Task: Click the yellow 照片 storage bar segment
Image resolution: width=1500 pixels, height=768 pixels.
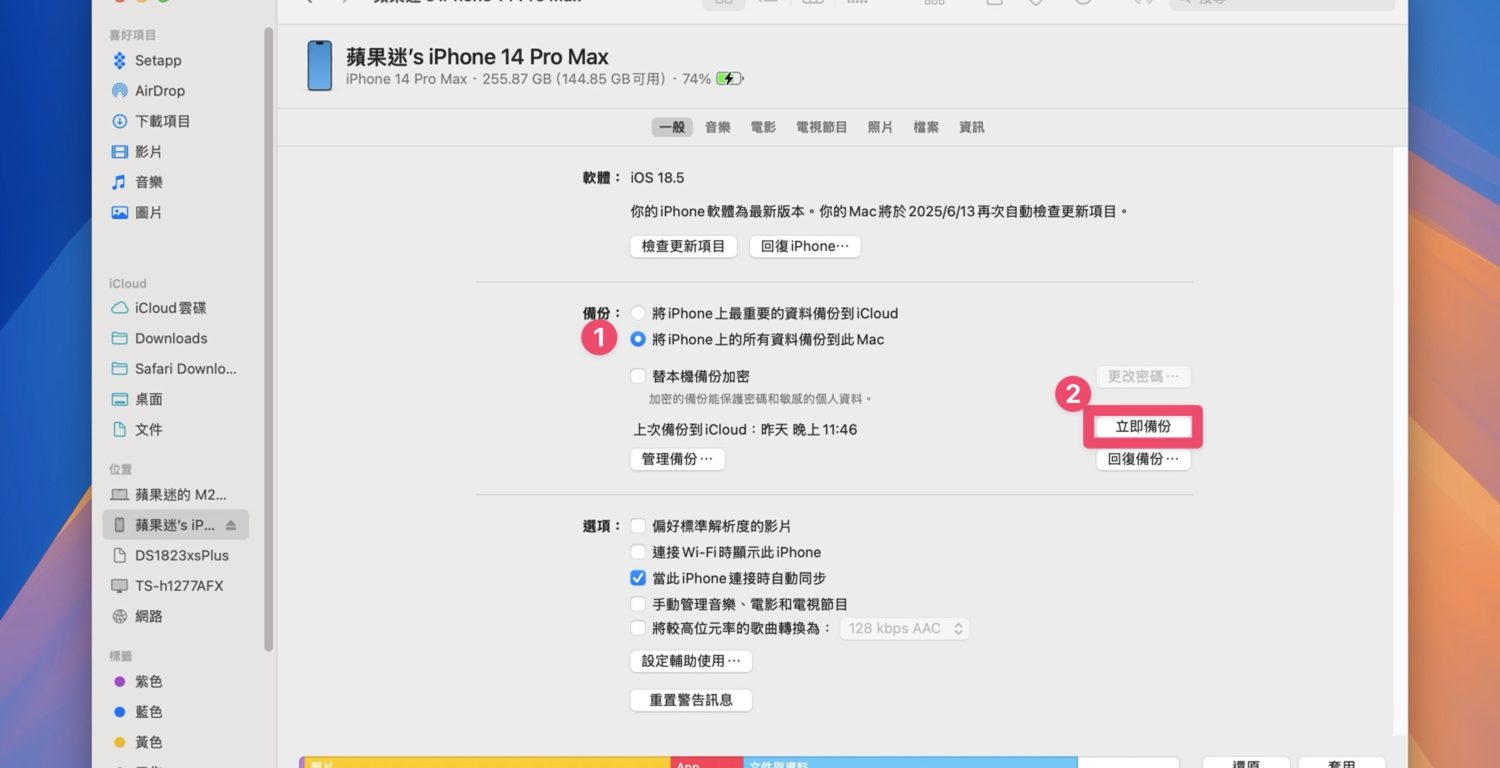Action: coord(487,763)
